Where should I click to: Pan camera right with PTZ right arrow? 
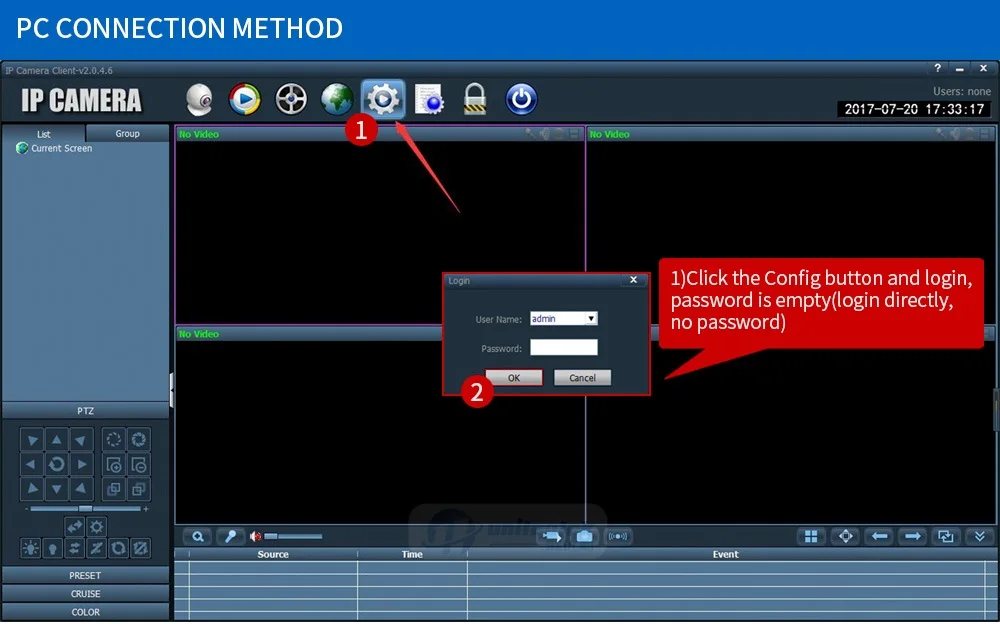click(x=82, y=464)
